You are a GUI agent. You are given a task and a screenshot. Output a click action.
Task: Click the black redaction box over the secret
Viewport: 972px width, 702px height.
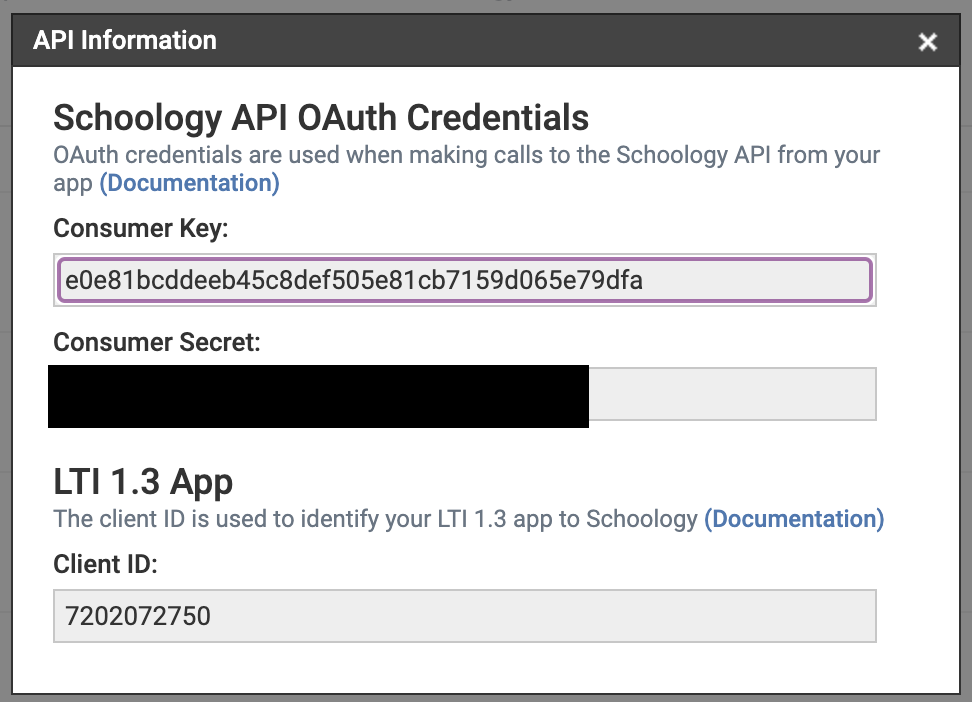(318, 396)
